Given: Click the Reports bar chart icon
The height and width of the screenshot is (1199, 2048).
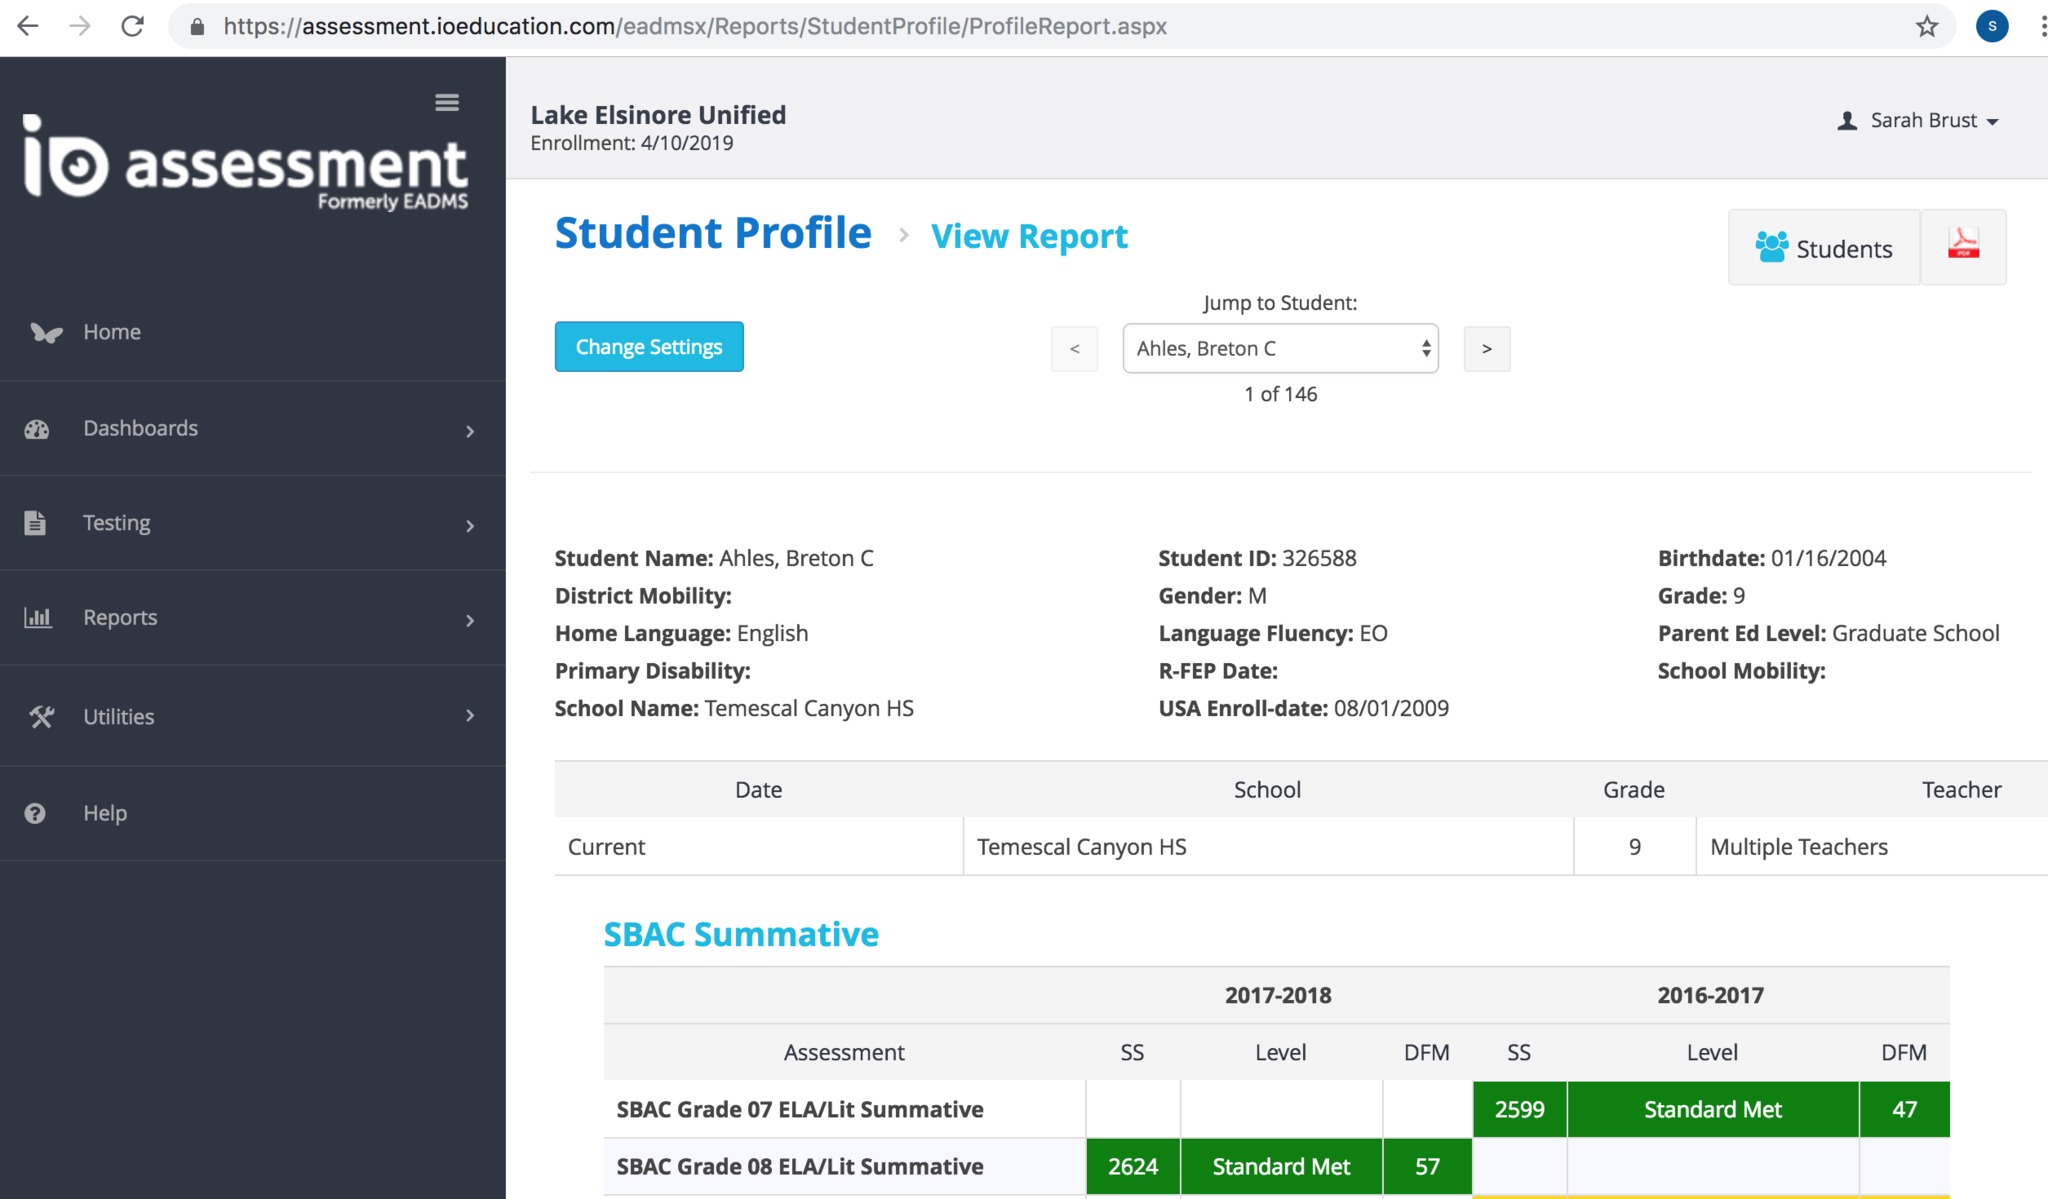Looking at the screenshot, I should click(x=38, y=618).
